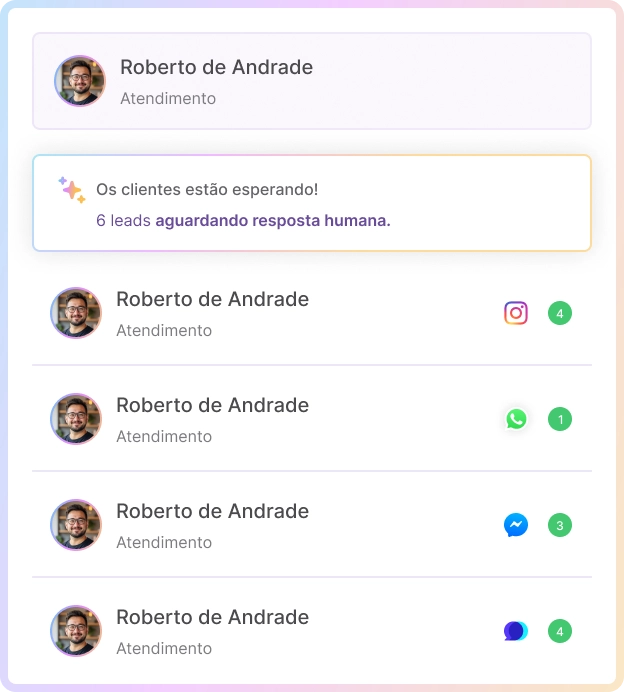Click the Messenger channel icon
This screenshot has height=692, width=624.
(516, 525)
